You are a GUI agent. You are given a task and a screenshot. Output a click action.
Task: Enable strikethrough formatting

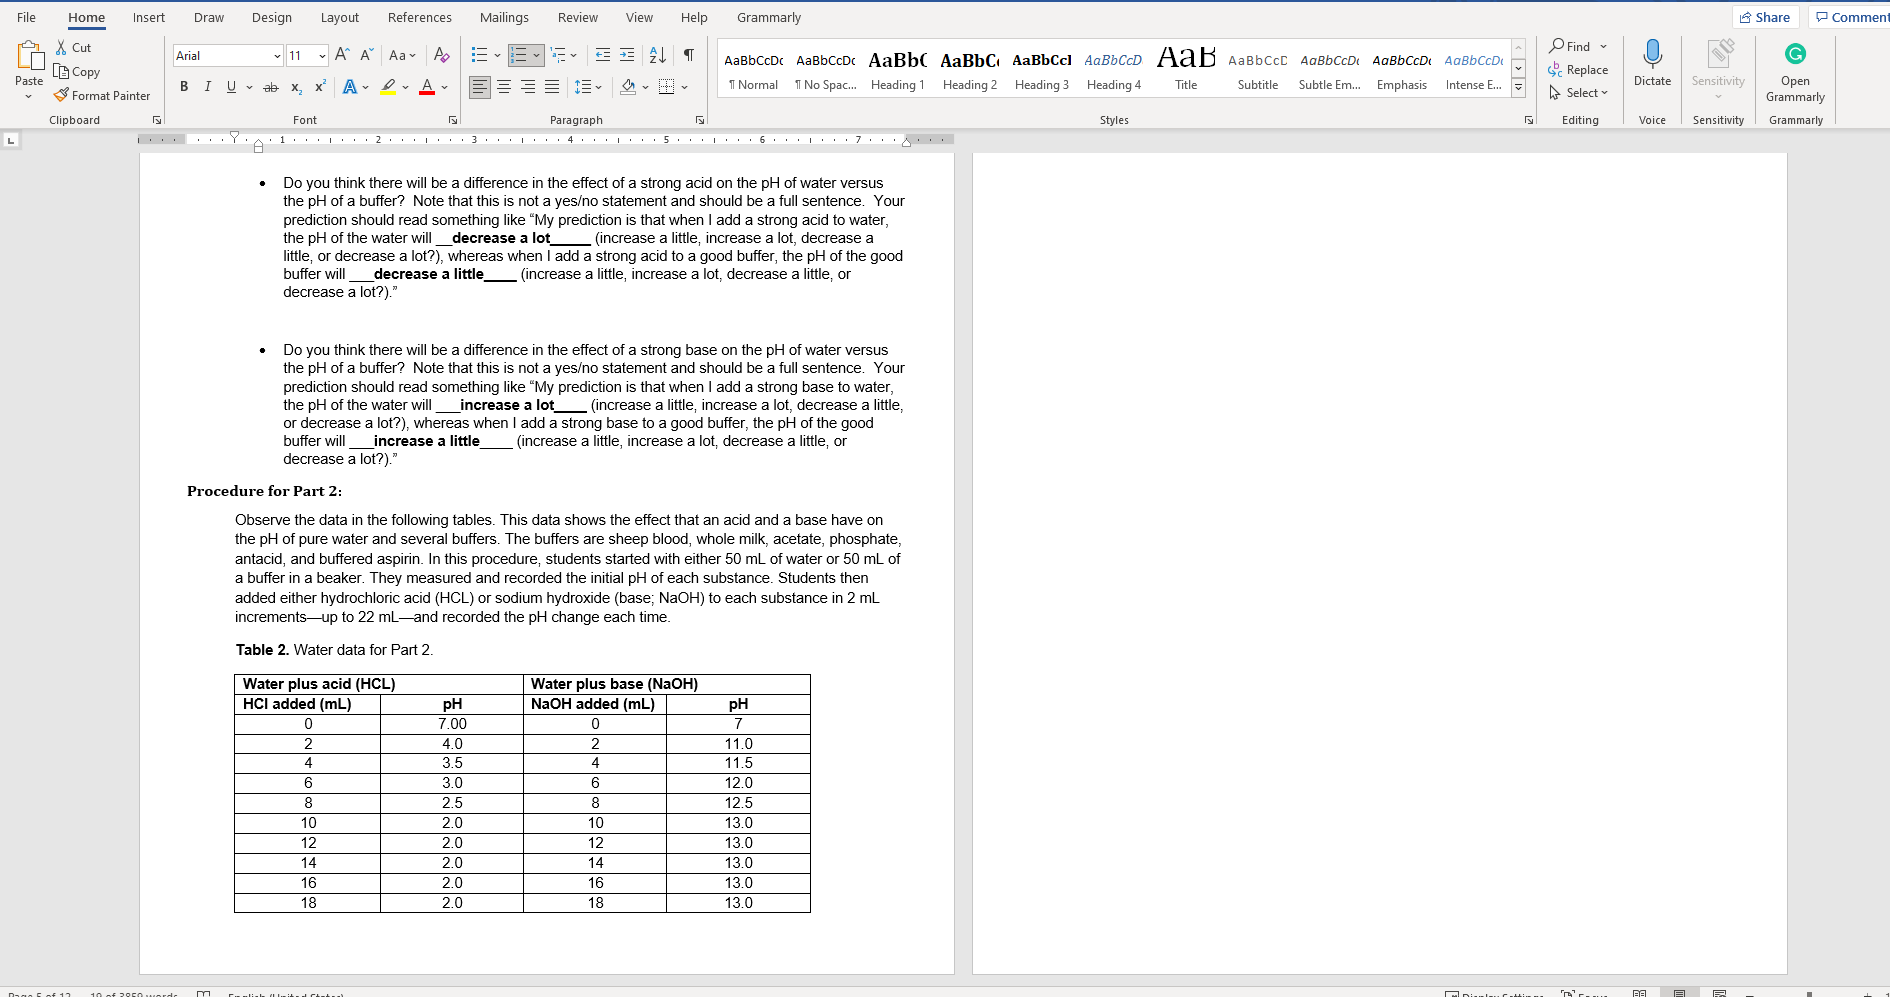(x=270, y=87)
